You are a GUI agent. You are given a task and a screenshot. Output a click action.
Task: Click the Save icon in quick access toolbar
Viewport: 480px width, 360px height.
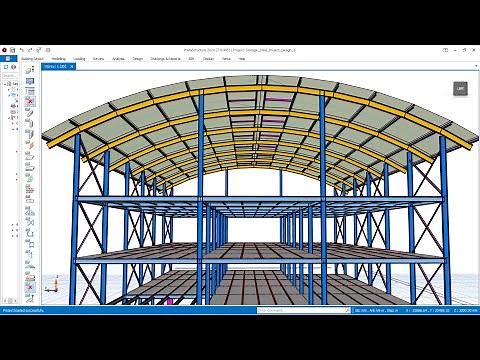click(13, 50)
